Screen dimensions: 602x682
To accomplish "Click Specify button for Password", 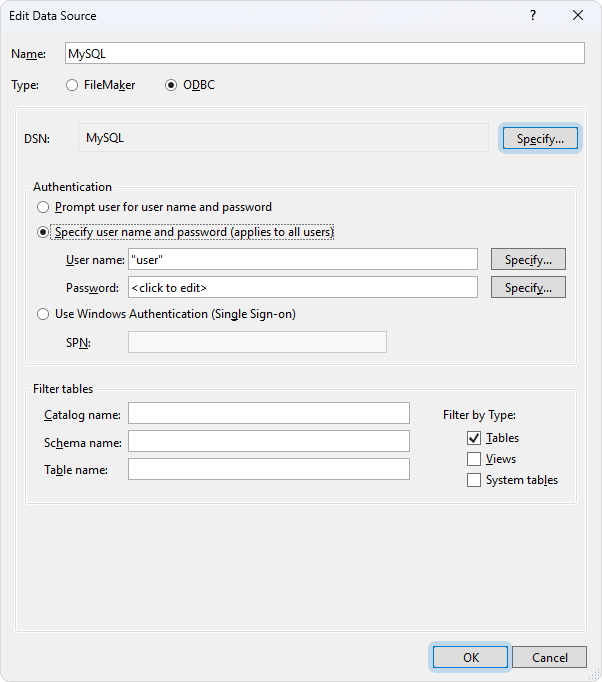I will point(528,288).
